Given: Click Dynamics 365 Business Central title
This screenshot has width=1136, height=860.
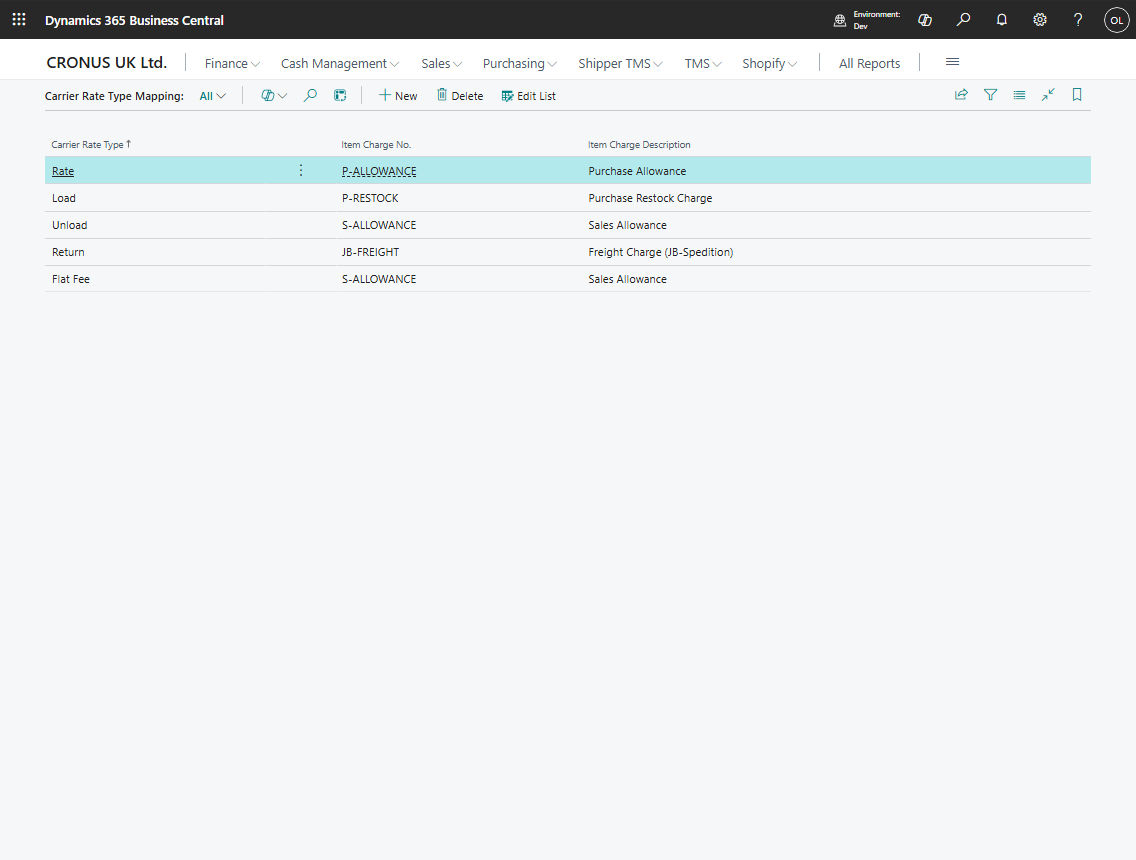Looking at the screenshot, I should tap(134, 20).
